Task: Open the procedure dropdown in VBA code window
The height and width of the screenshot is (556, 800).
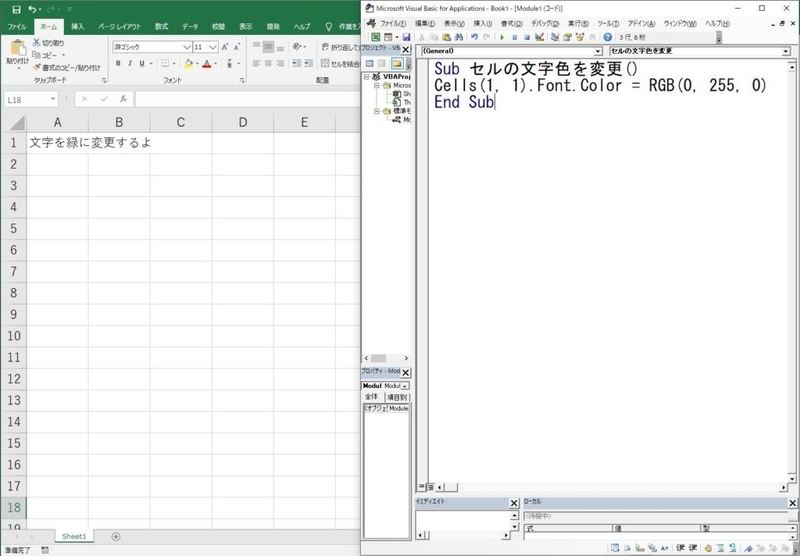Action: [786, 52]
